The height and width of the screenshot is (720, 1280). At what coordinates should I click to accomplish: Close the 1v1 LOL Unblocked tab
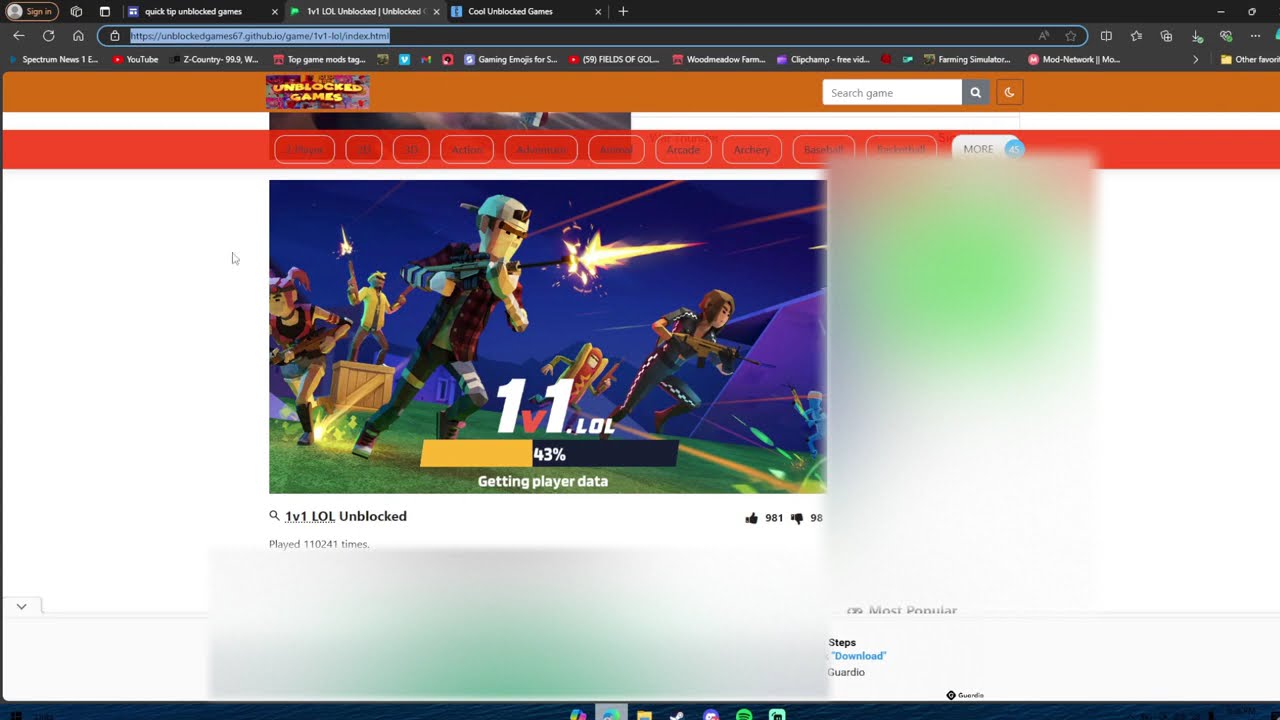[436, 11]
